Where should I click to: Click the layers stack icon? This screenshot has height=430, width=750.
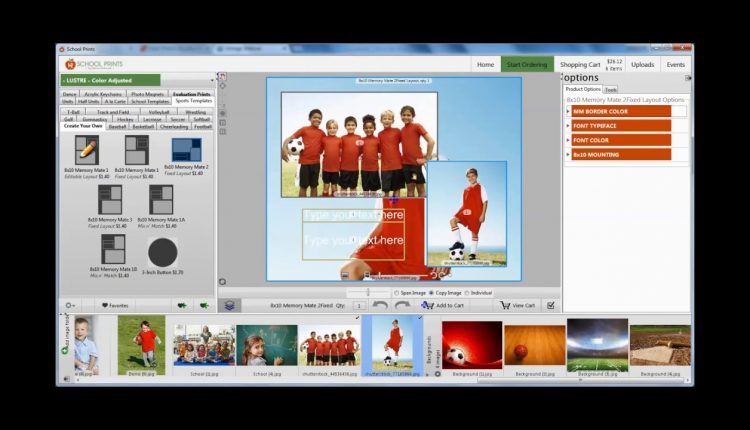(230, 305)
